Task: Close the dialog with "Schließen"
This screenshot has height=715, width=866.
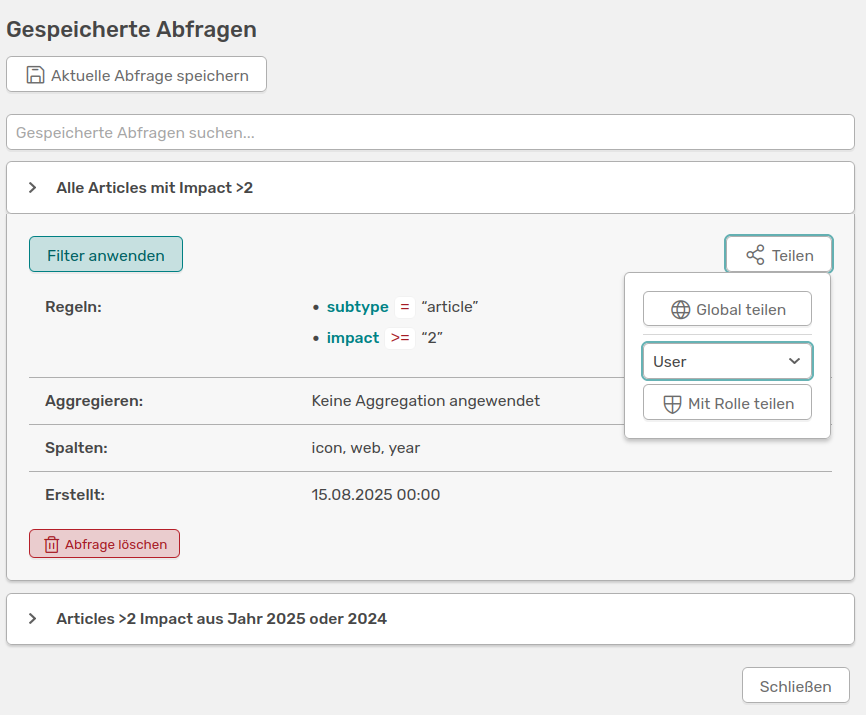Action: pyautogui.click(x=795, y=685)
